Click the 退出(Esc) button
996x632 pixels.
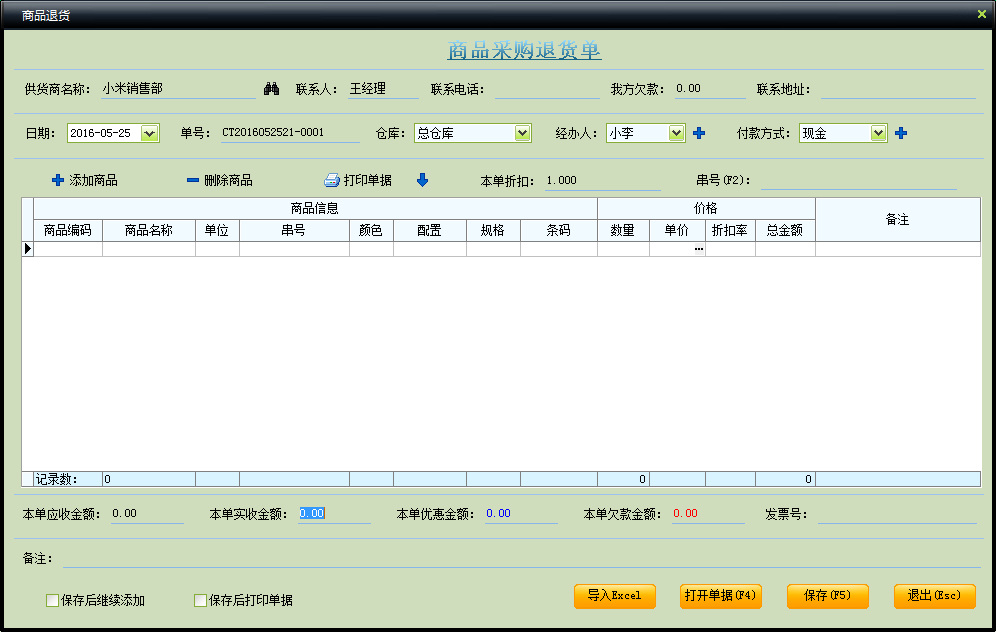click(x=934, y=596)
